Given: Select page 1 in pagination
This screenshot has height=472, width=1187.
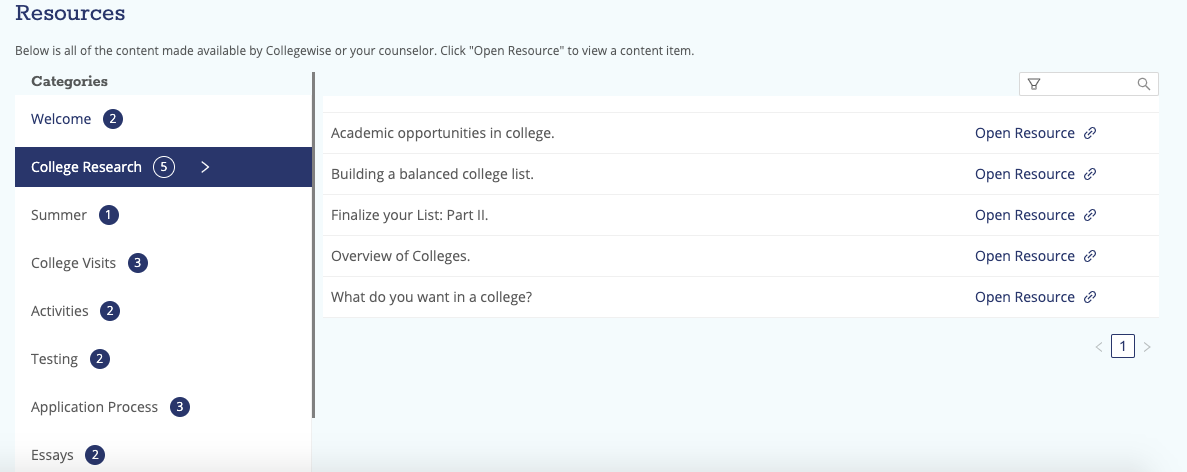Looking at the screenshot, I should pos(1123,346).
